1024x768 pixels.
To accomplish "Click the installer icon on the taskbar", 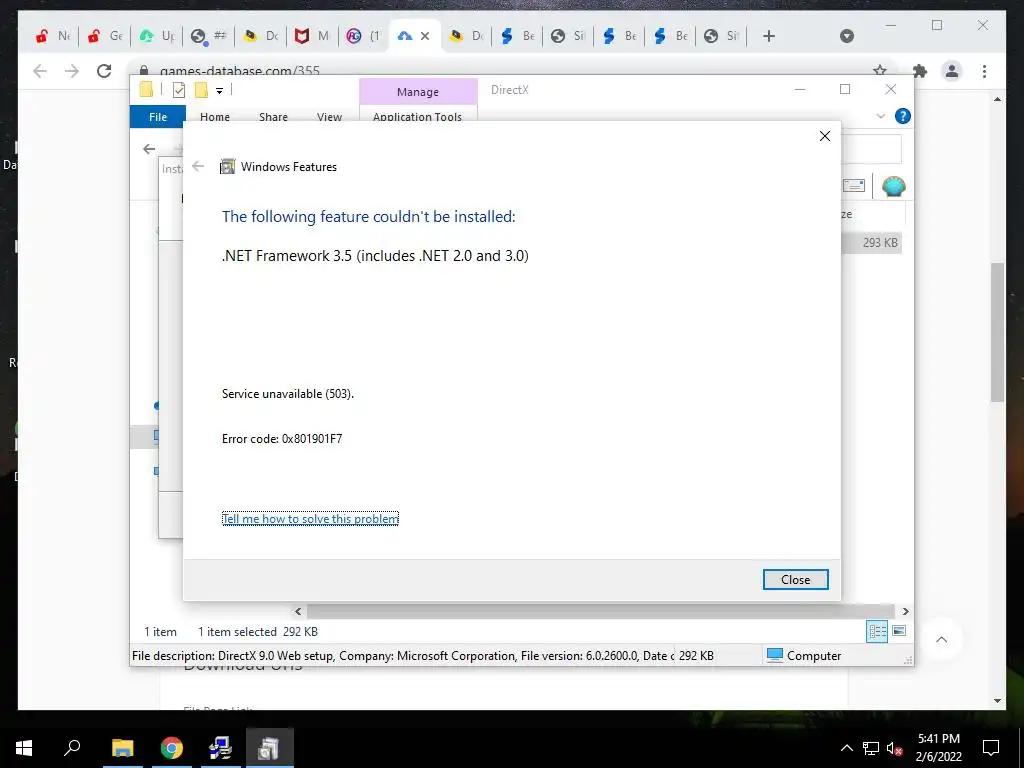I will tap(221, 748).
